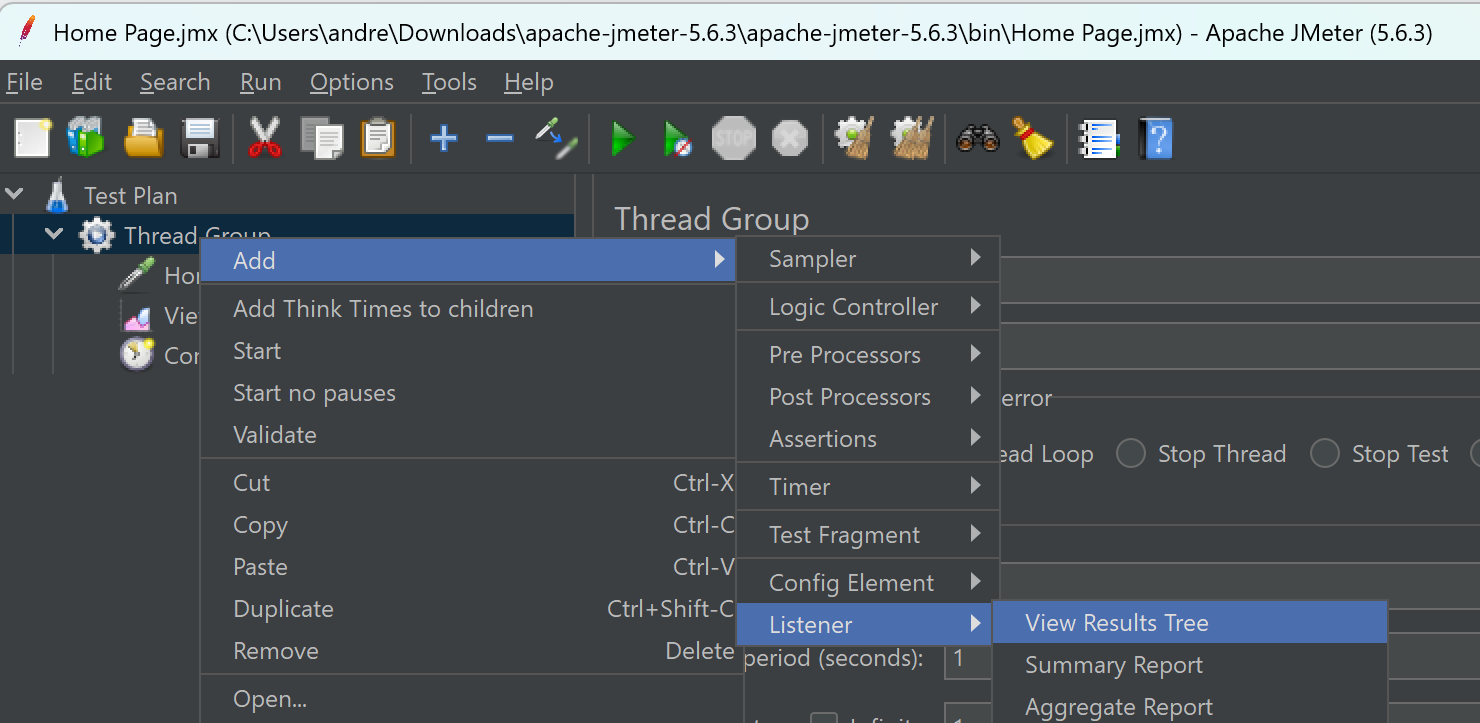
Task: Click Copy in context menu
Action: [x=468, y=525]
